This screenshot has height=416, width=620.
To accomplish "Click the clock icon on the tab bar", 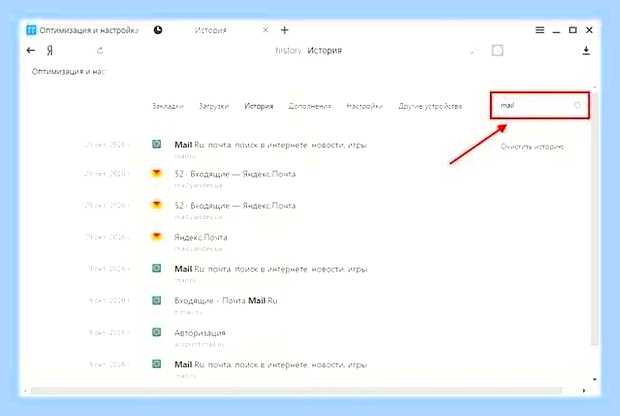I will point(158,30).
